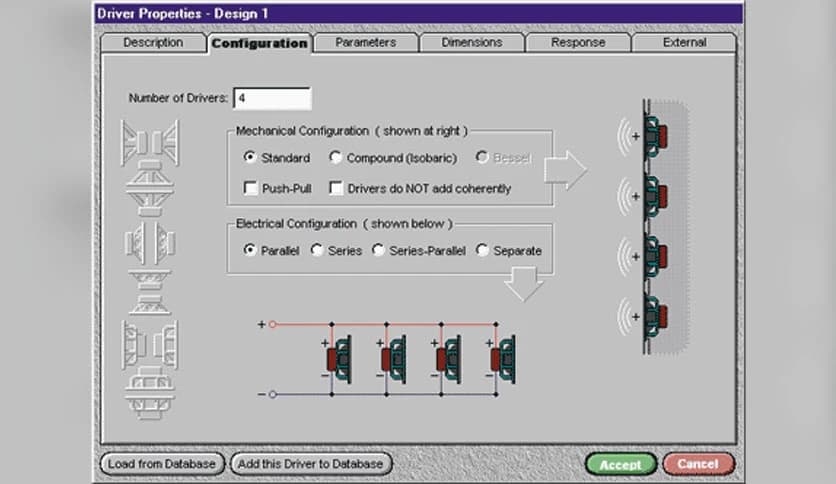Screen dimensions: 836x484
Task: Click the down-pointing arrow below Electrical Configuration
Action: click(x=524, y=284)
